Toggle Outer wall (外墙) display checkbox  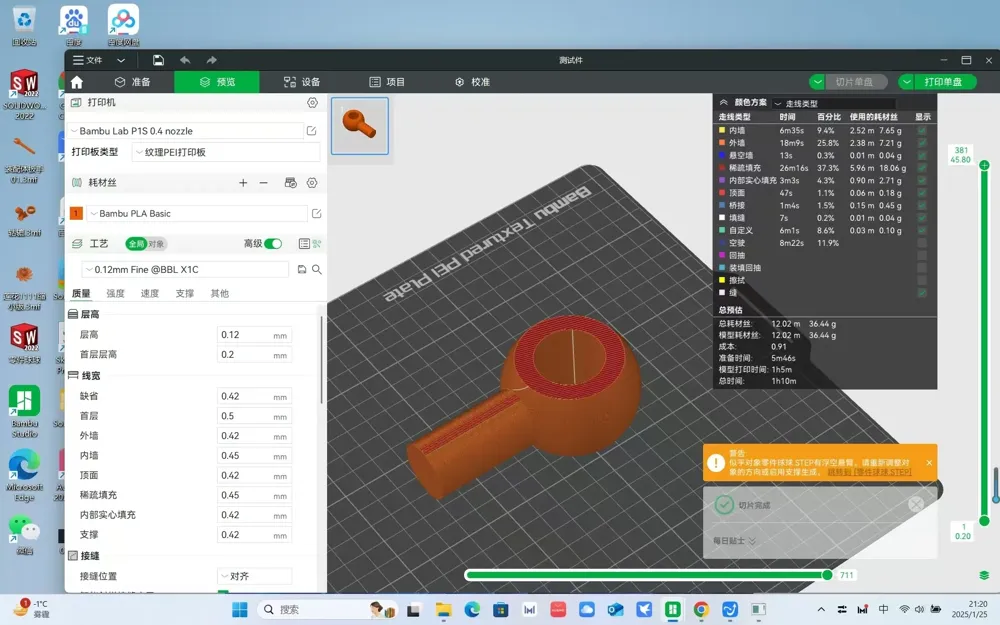pos(922,143)
